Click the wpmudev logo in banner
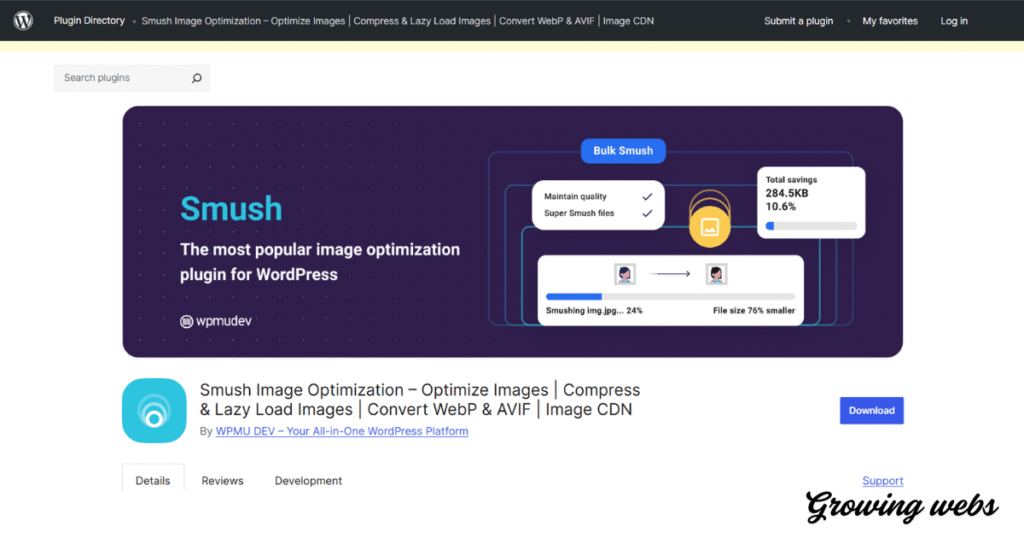The width and height of the screenshot is (1024, 538). (x=216, y=321)
